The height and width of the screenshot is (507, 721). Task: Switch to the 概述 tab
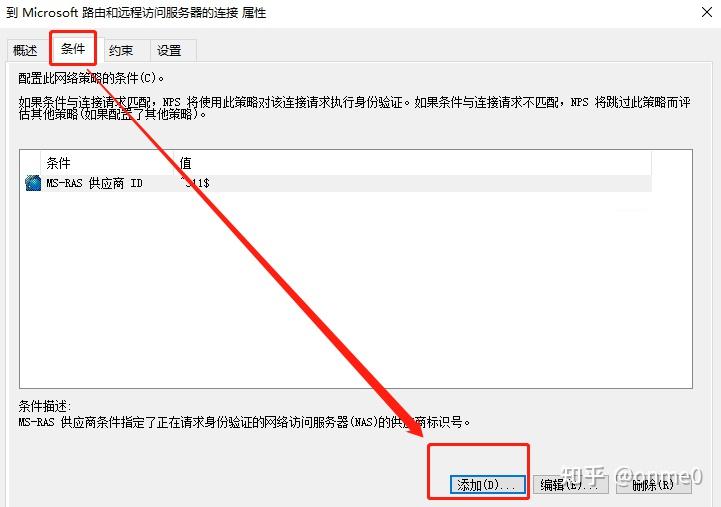pyautogui.click(x=26, y=51)
